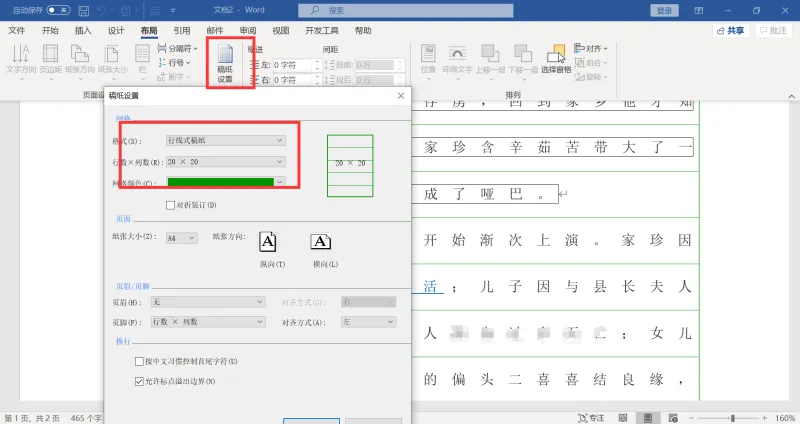800x424 pixels.
Task: Open the green 网格颜色 color picker
Action: point(226,182)
